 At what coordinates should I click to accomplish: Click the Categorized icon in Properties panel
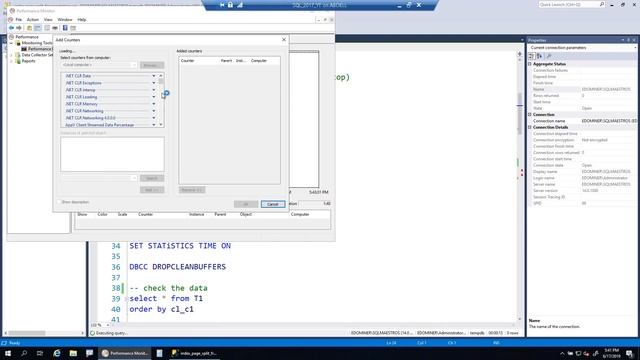pyautogui.click(x=532, y=56)
